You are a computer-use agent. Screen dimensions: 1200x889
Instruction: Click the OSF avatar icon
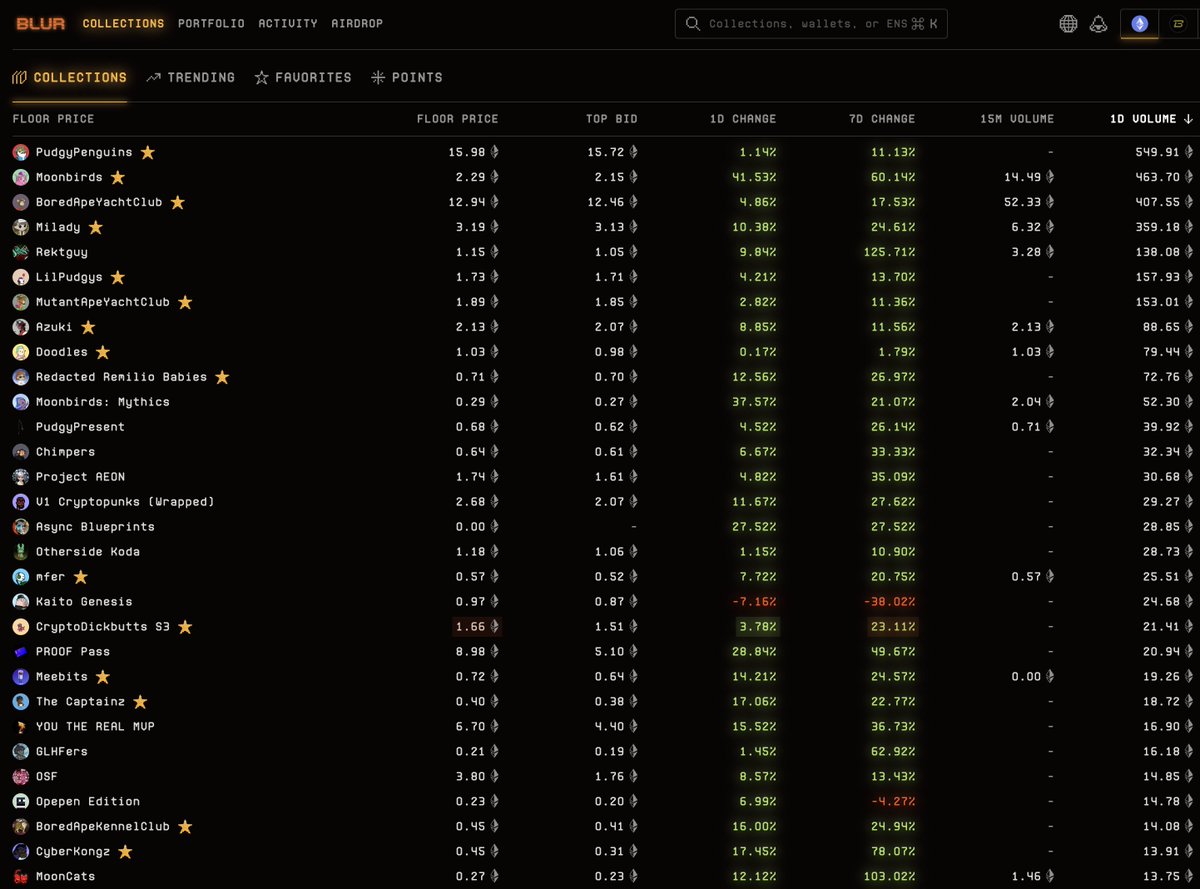coord(21,777)
